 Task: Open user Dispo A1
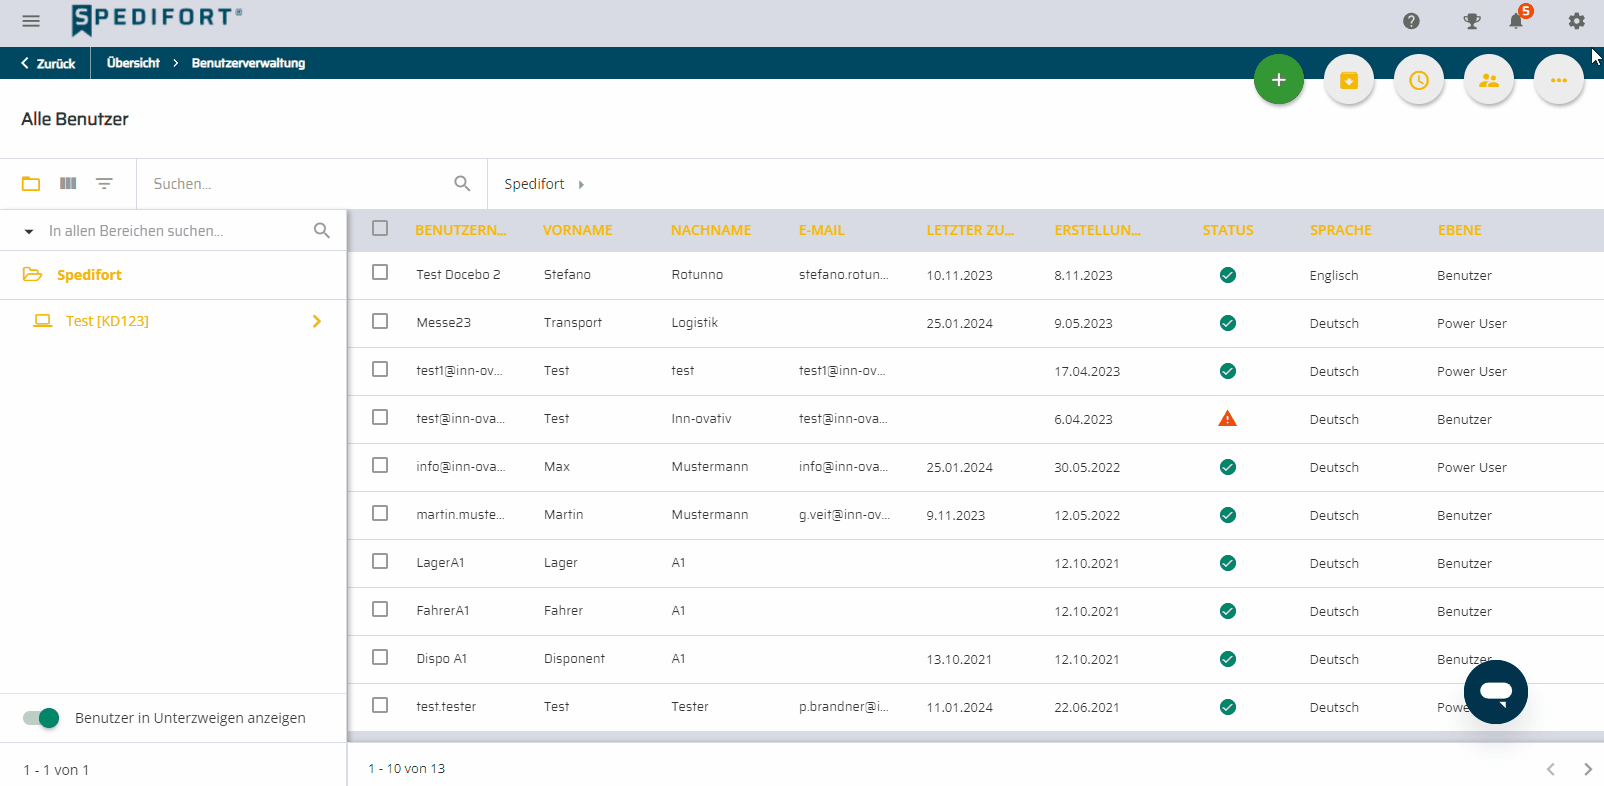pos(442,659)
